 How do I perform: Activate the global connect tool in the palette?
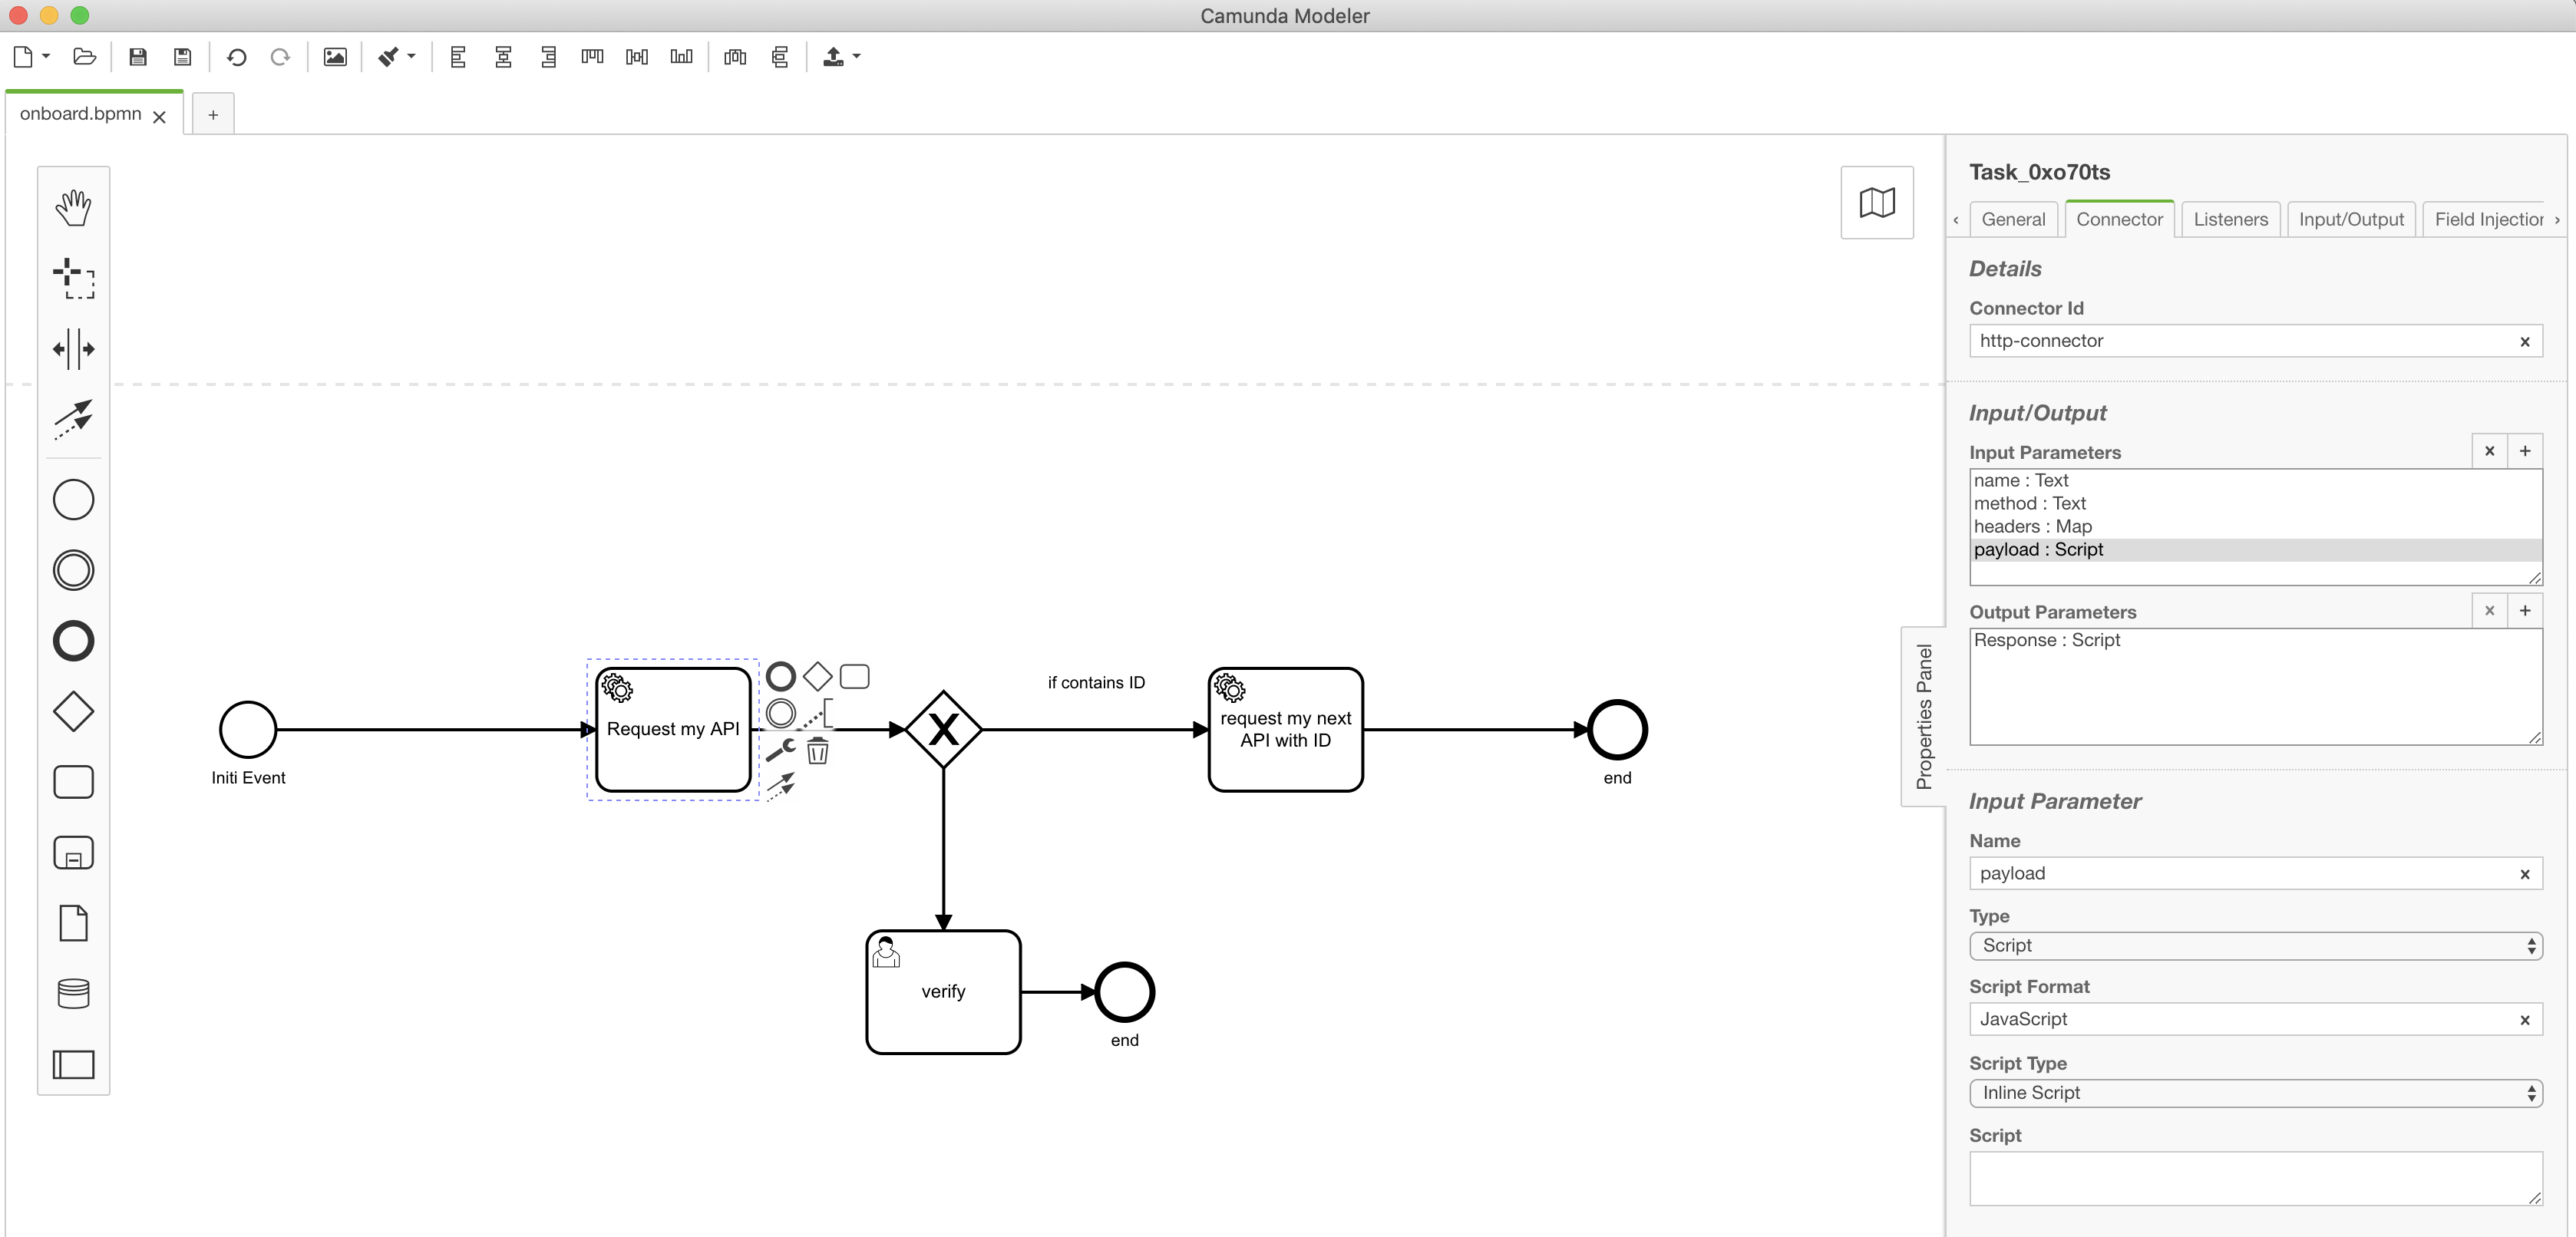click(x=73, y=419)
